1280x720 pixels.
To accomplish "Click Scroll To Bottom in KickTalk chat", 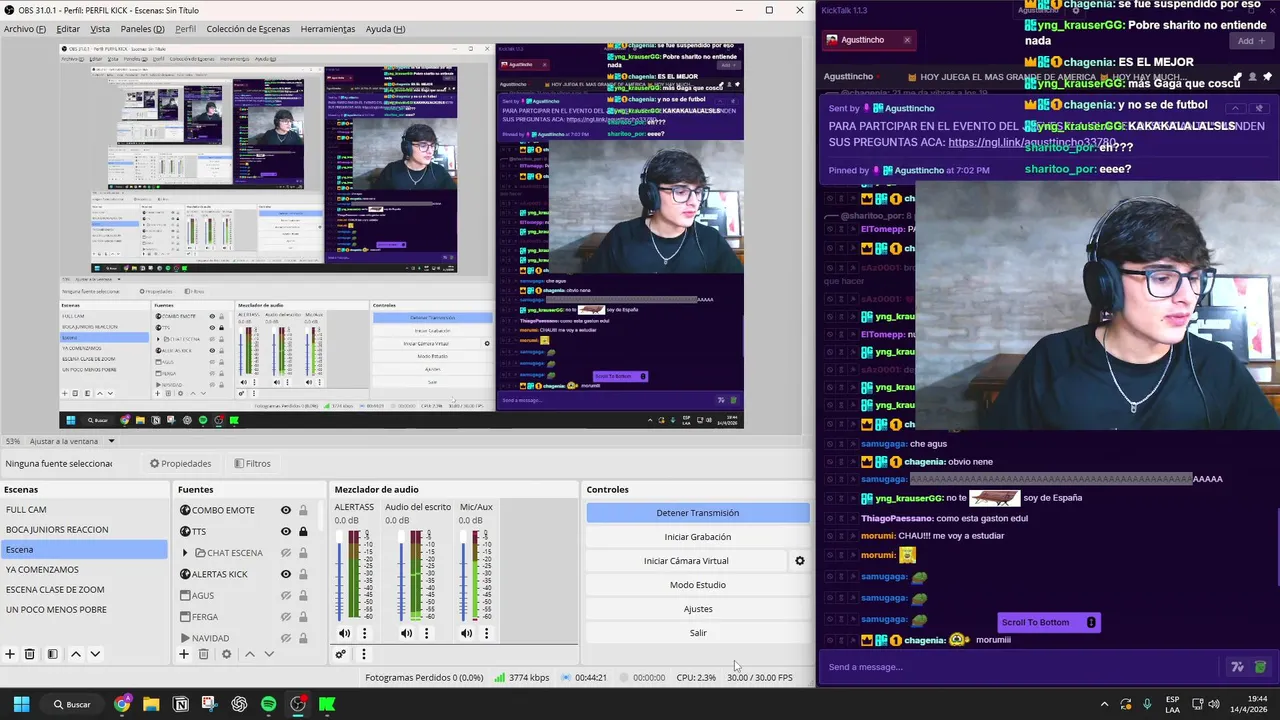I will [x=1048, y=622].
